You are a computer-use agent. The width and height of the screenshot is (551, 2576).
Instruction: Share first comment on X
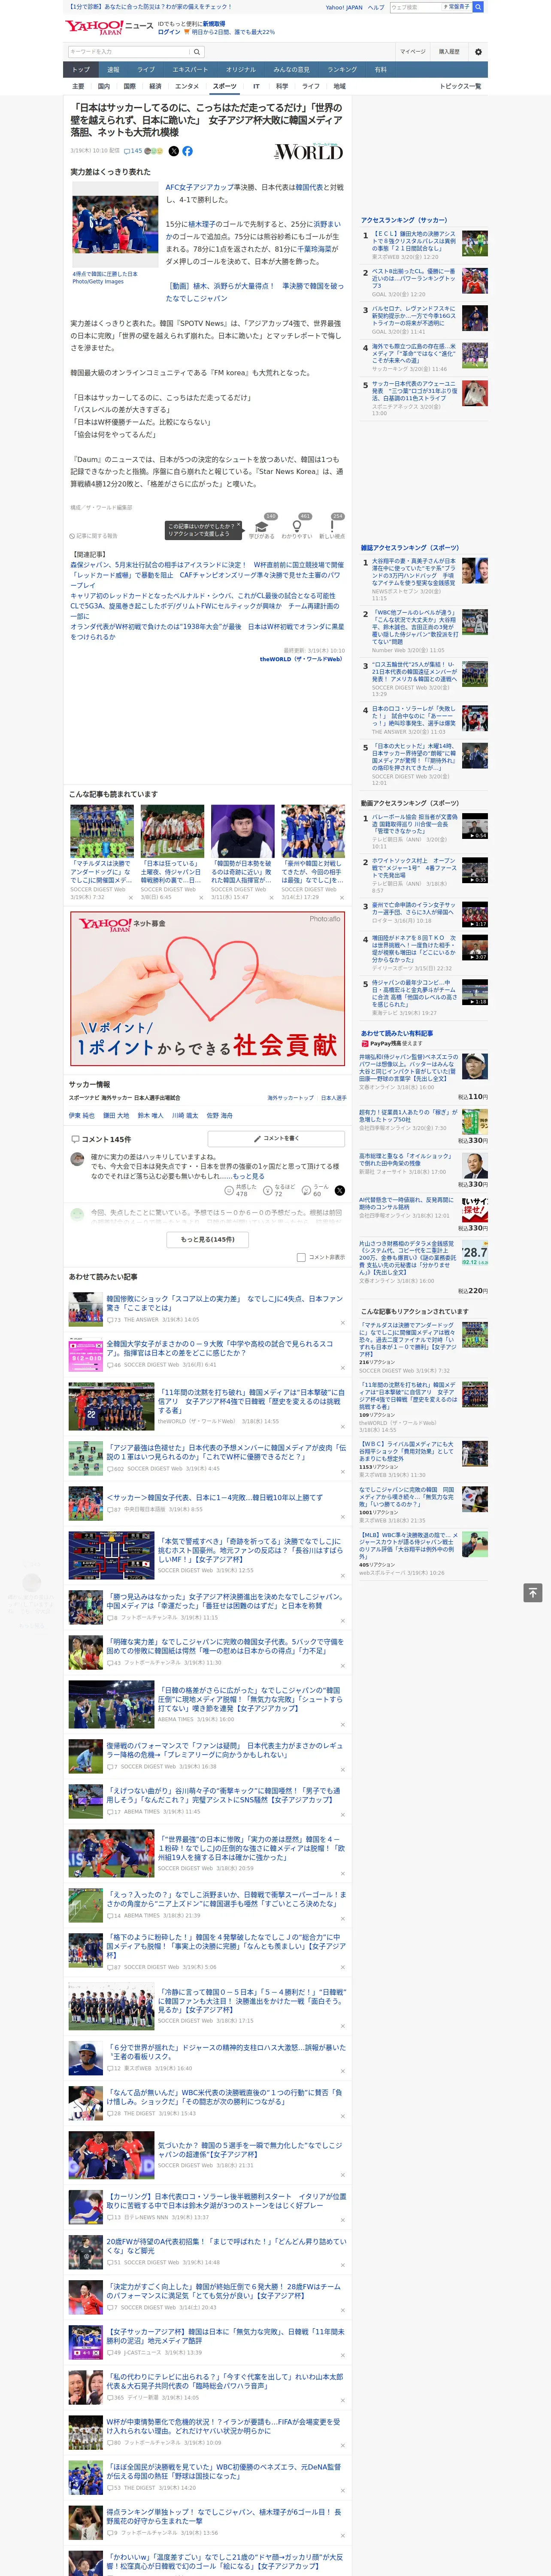(340, 1190)
